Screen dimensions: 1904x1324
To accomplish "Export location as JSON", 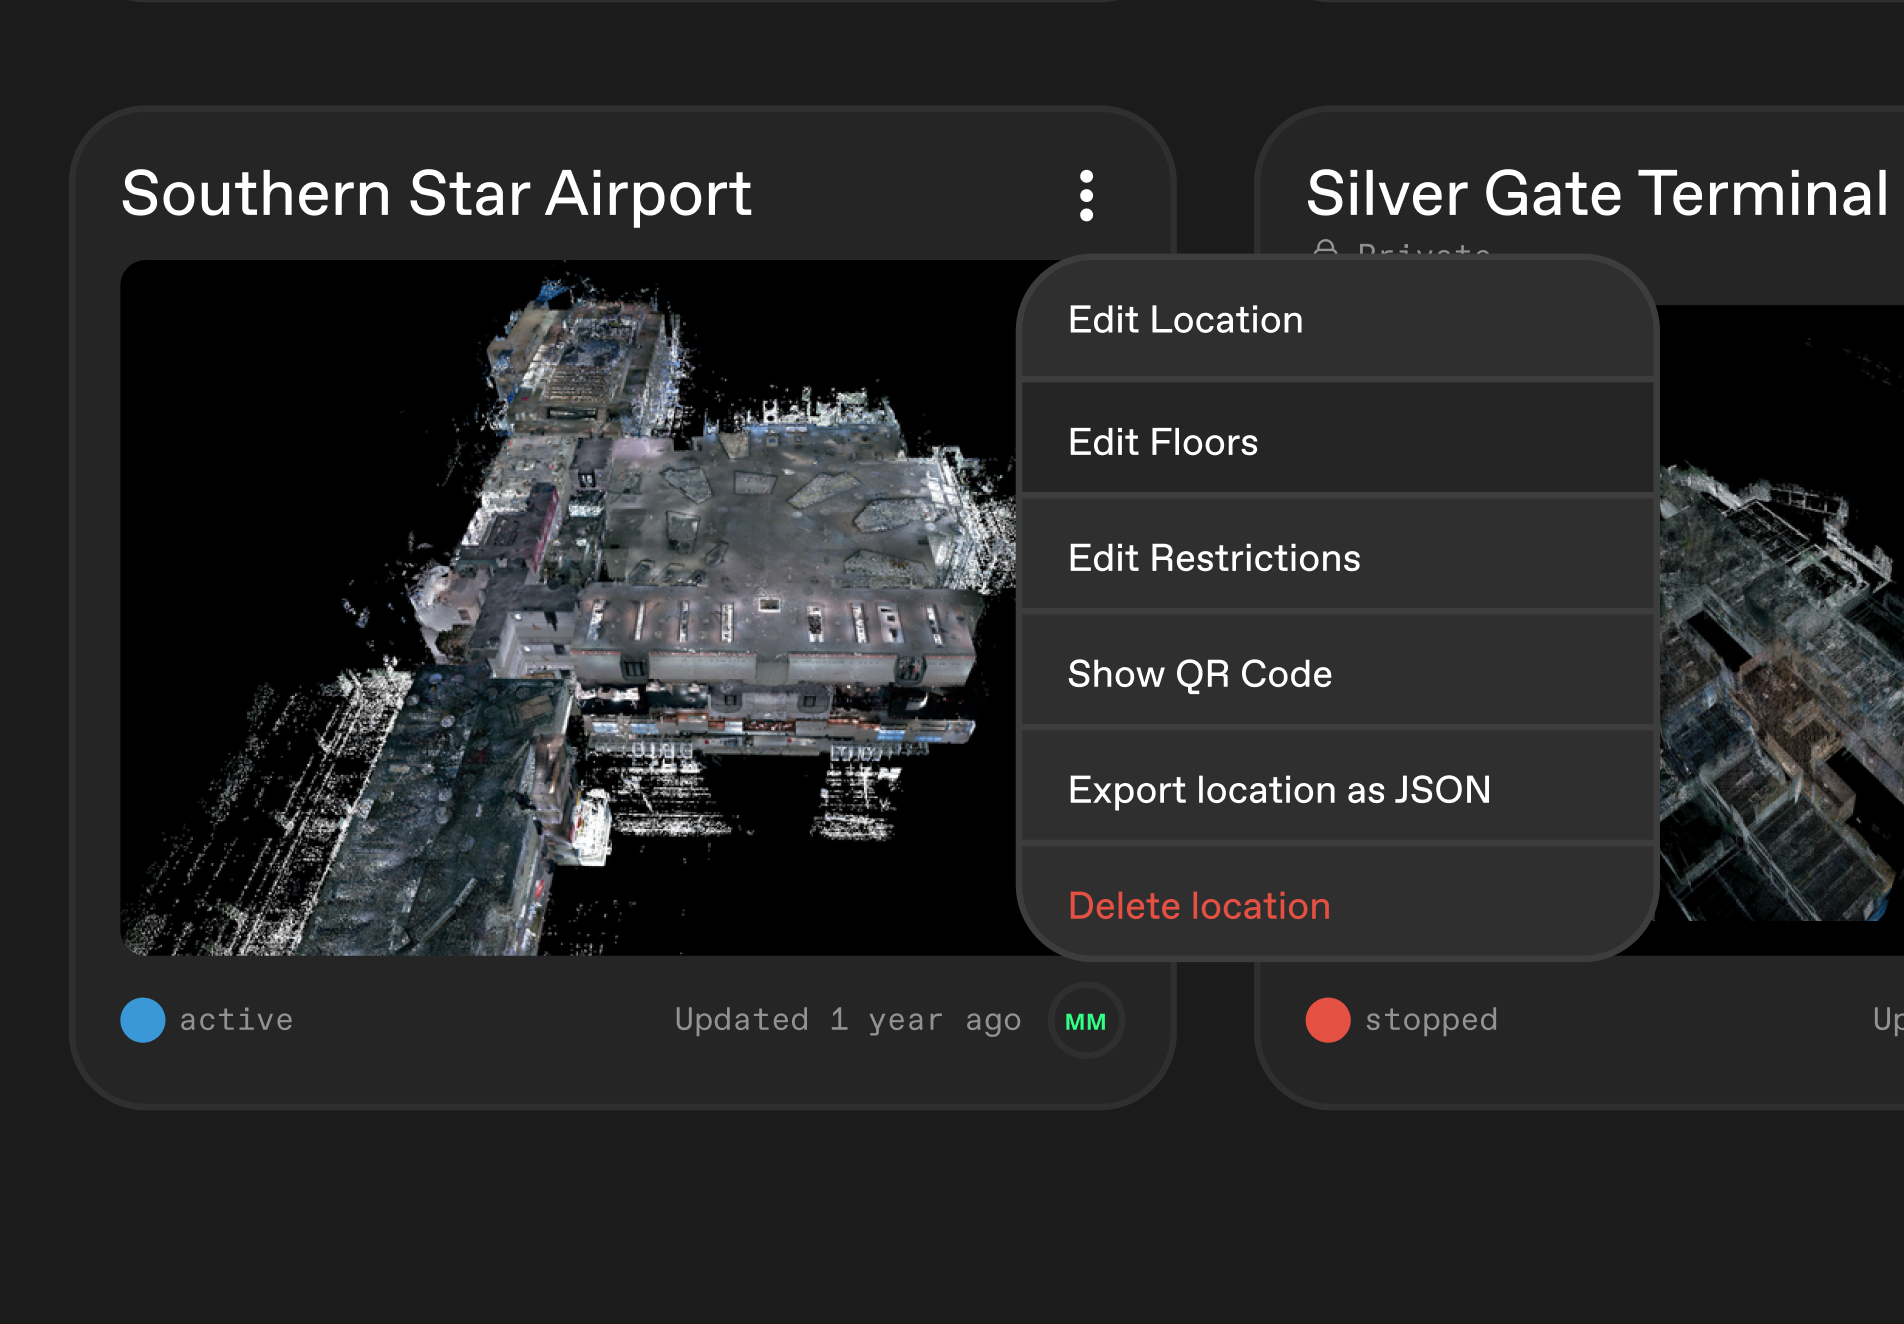I will [1279, 790].
